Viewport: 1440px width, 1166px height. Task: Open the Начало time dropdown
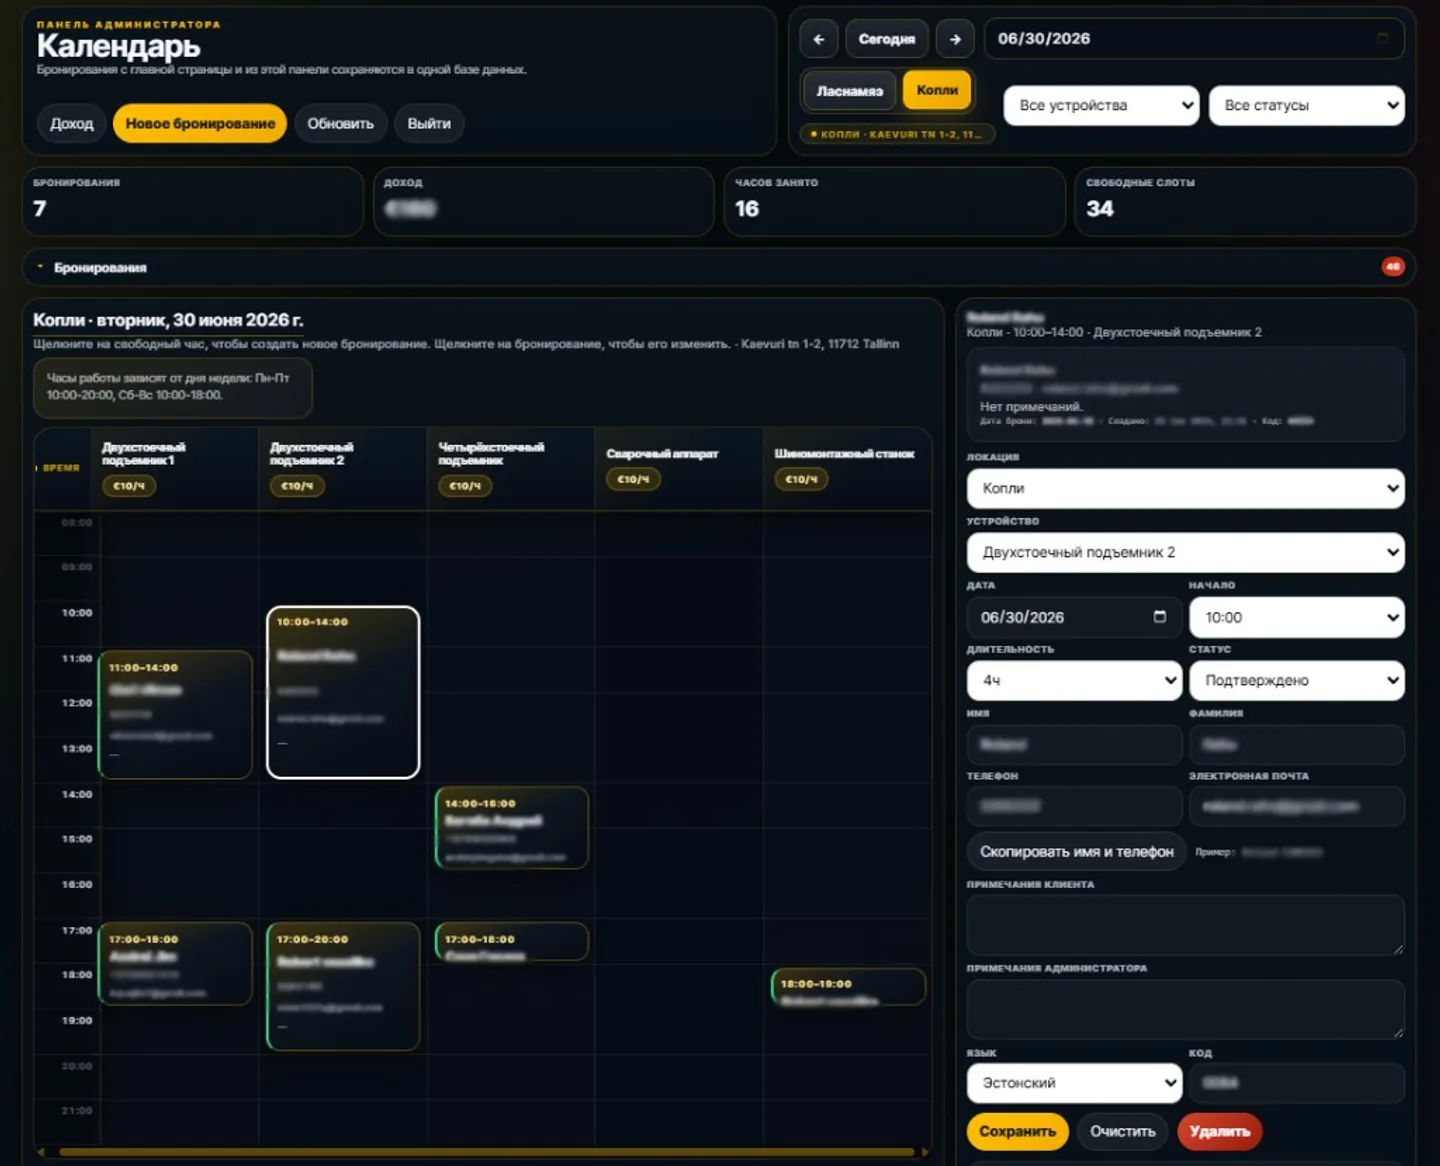click(x=1296, y=617)
